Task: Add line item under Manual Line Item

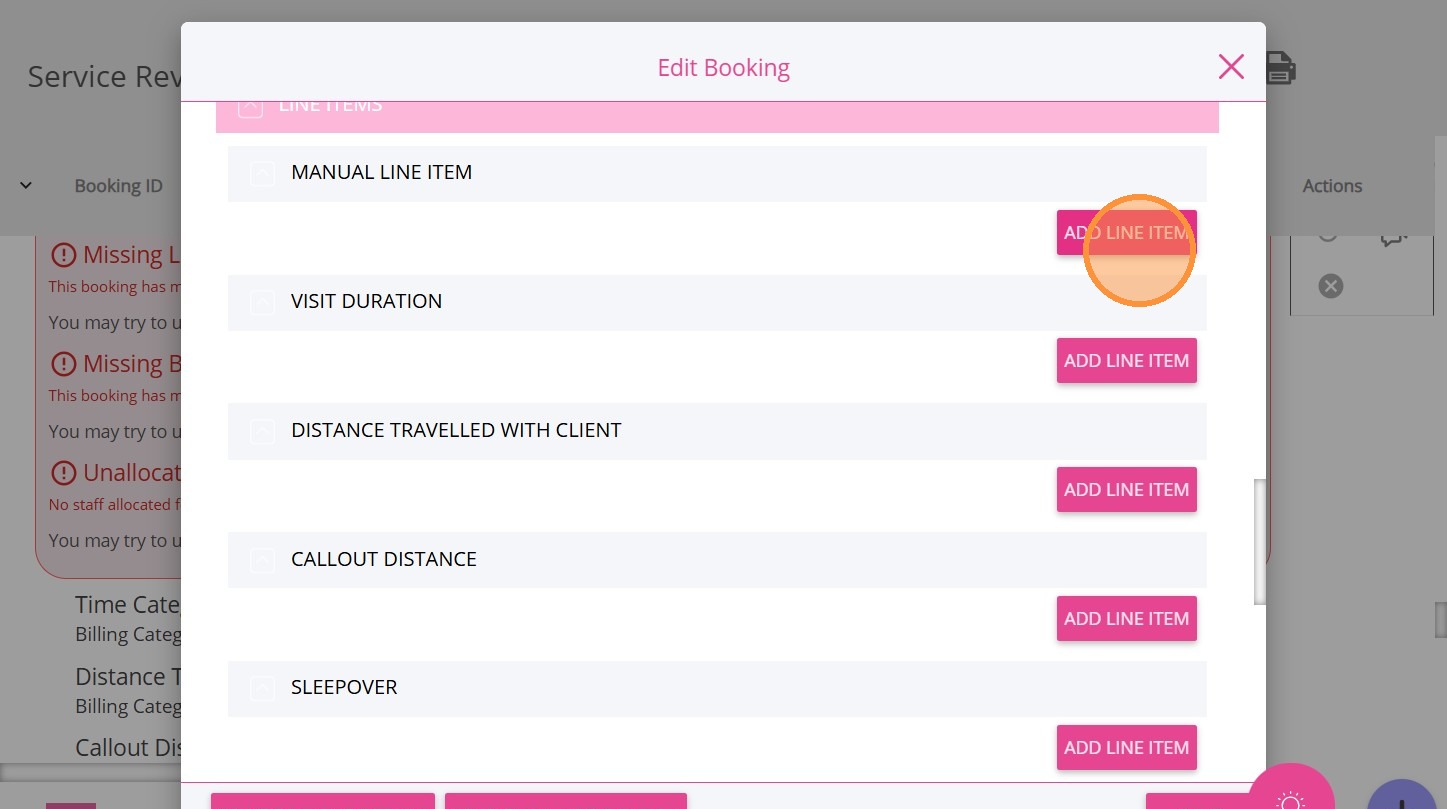Action: (x=1126, y=233)
